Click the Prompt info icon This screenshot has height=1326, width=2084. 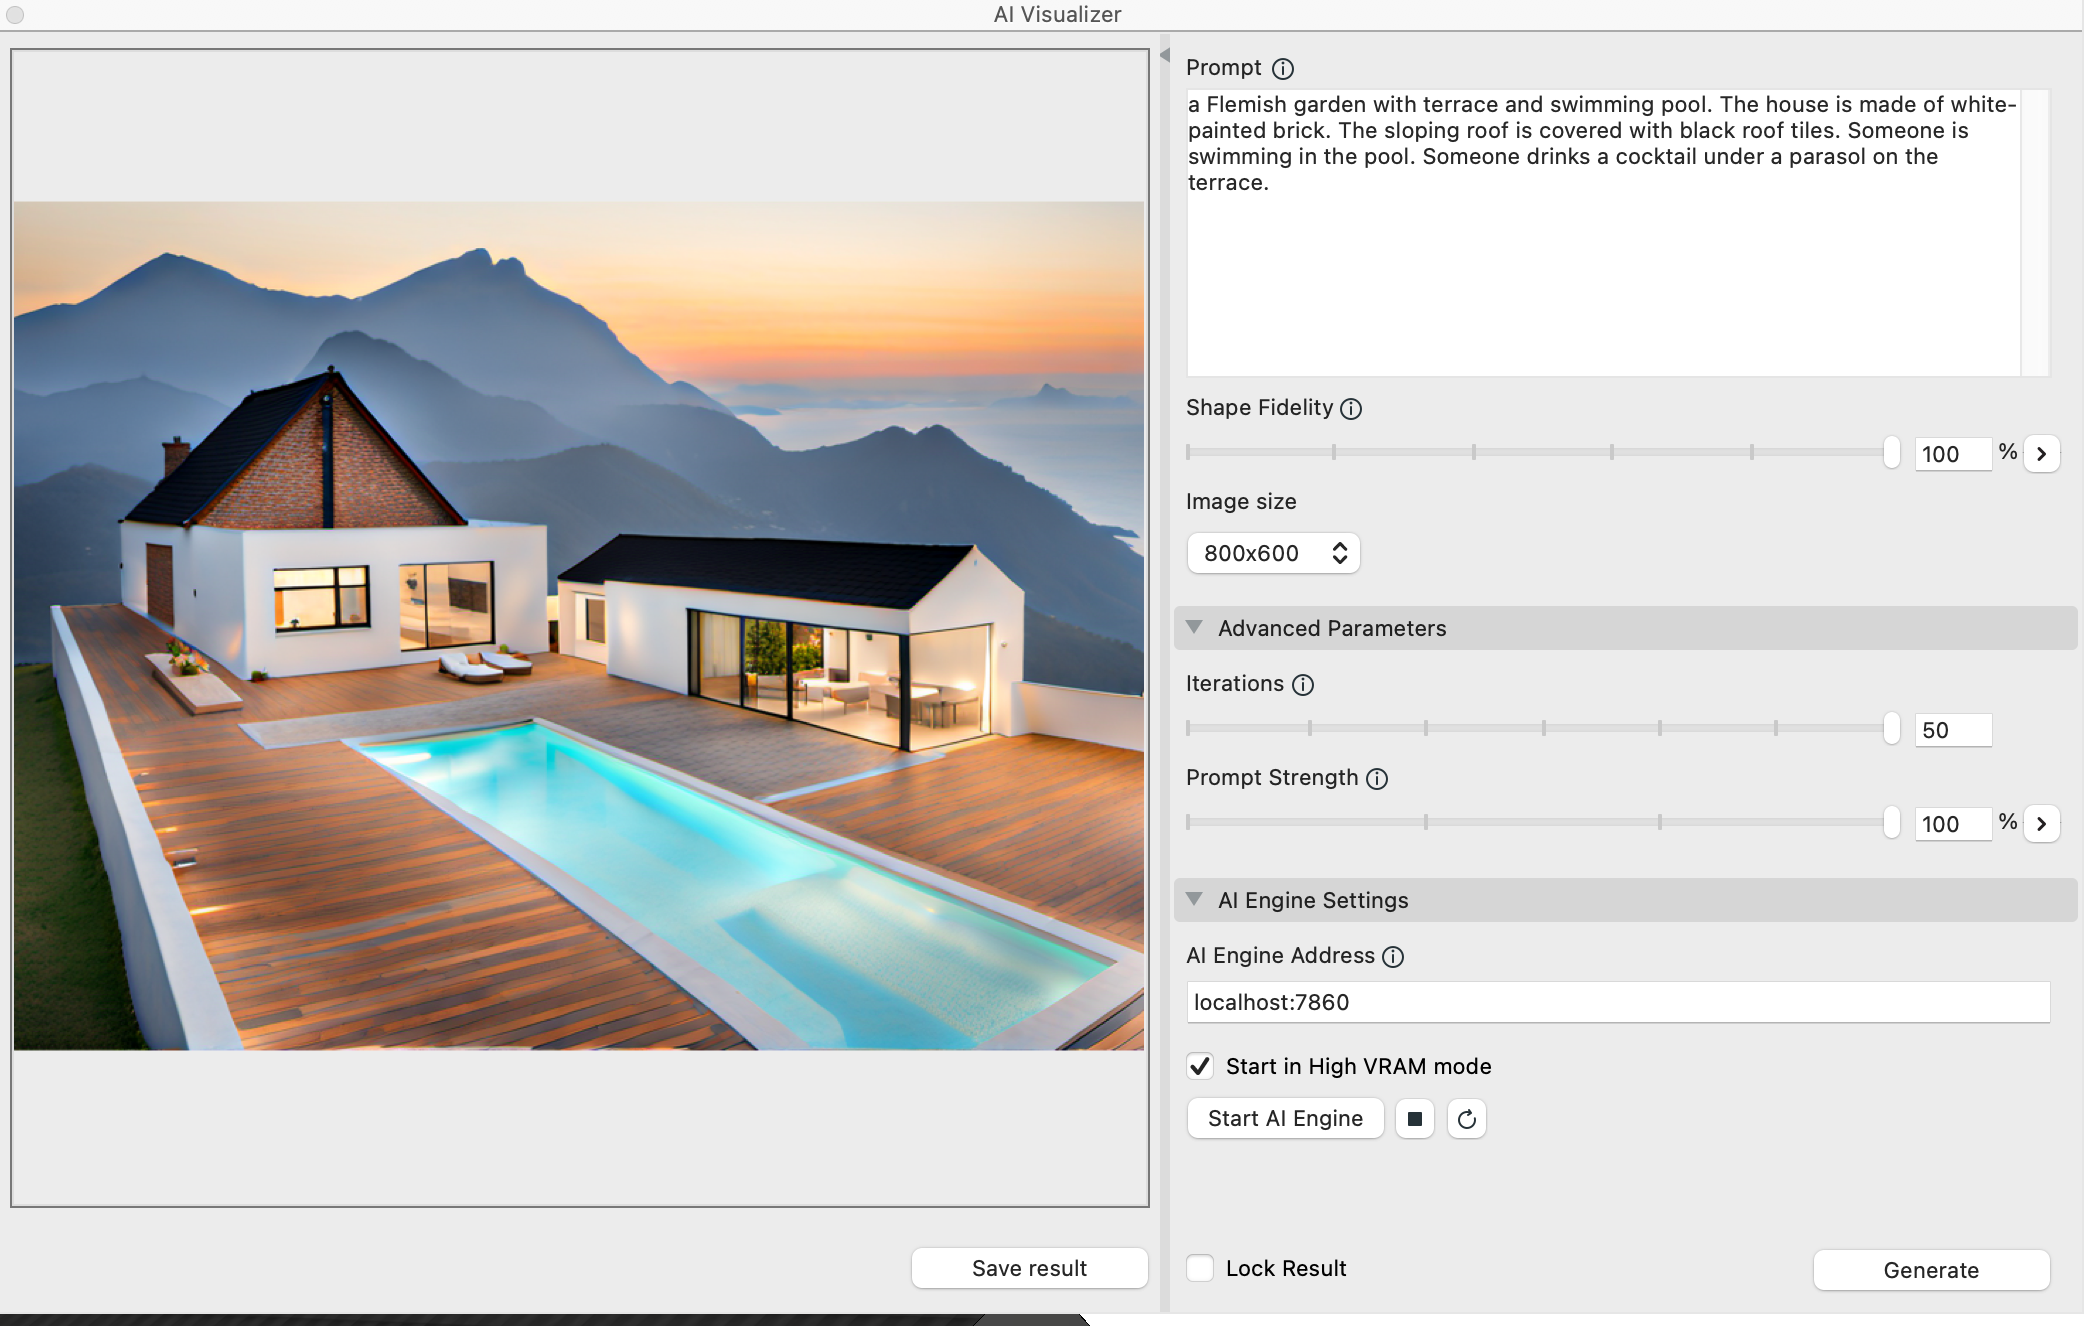tap(1283, 69)
